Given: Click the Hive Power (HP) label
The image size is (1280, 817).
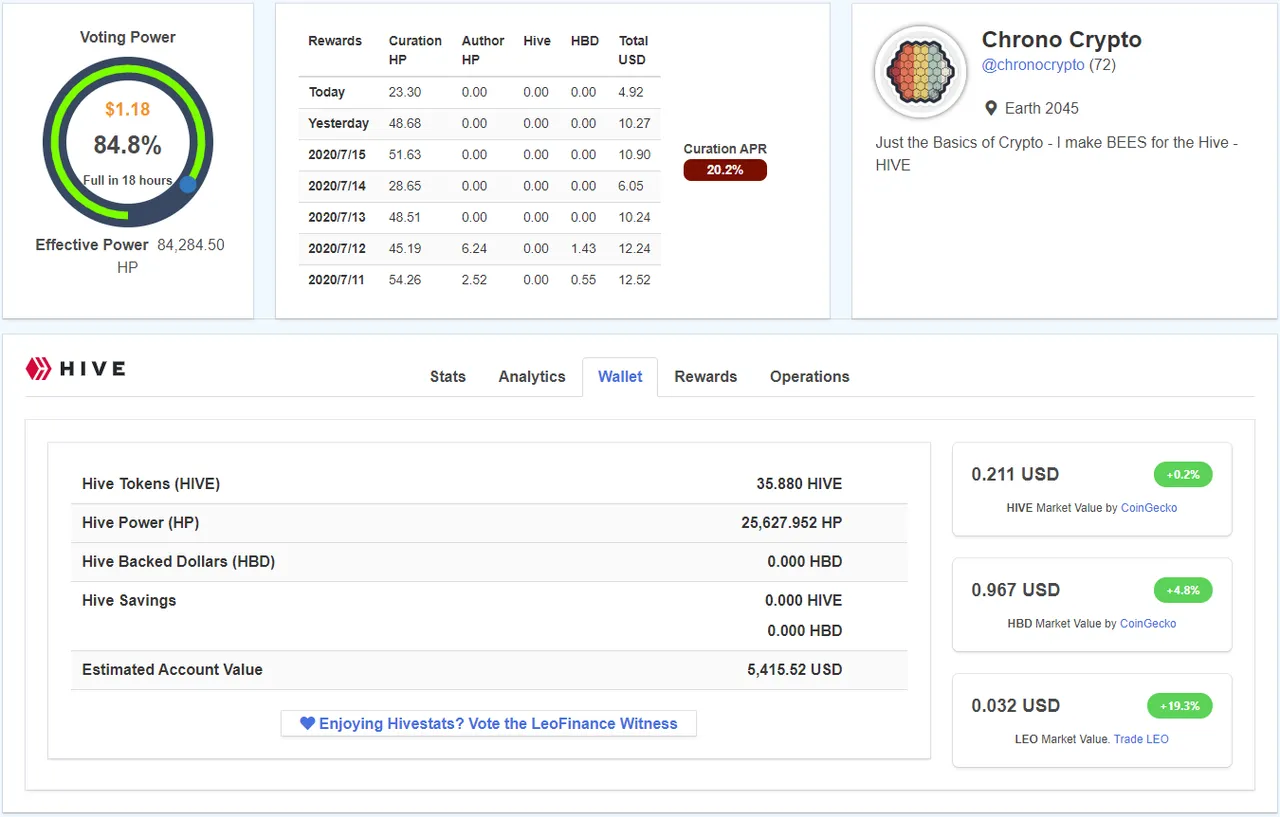Looking at the screenshot, I should pyautogui.click(x=141, y=523).
